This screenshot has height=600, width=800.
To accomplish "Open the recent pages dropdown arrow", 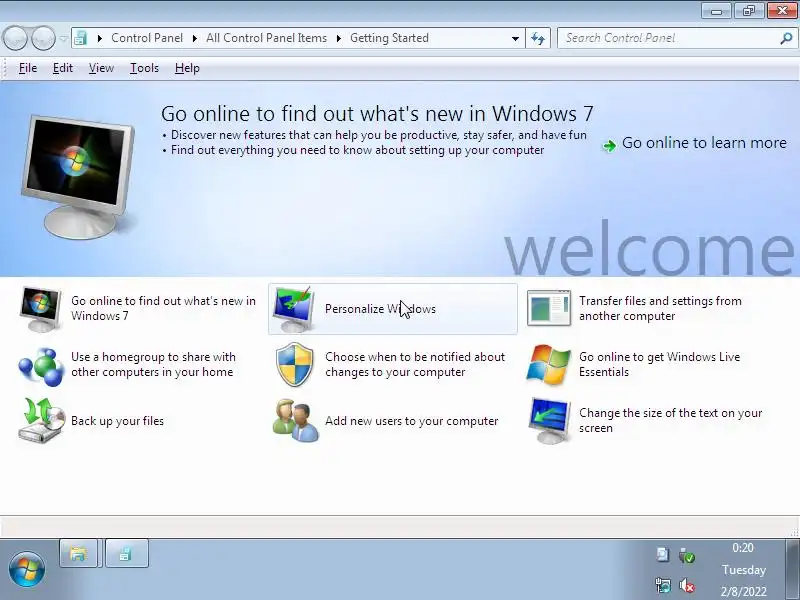I will (63, 38).
